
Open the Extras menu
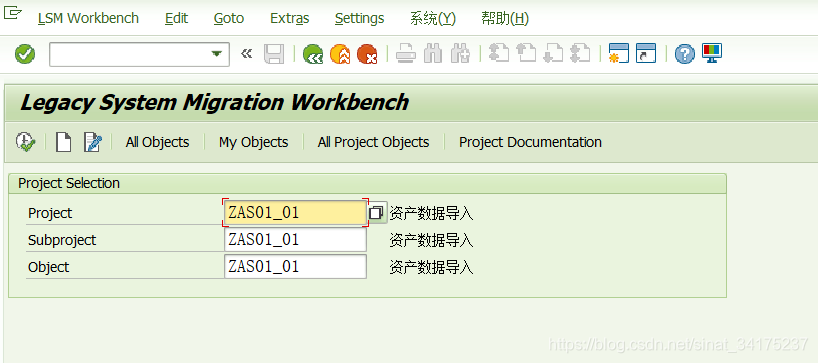pyautogui.click(x=290, y=18)
